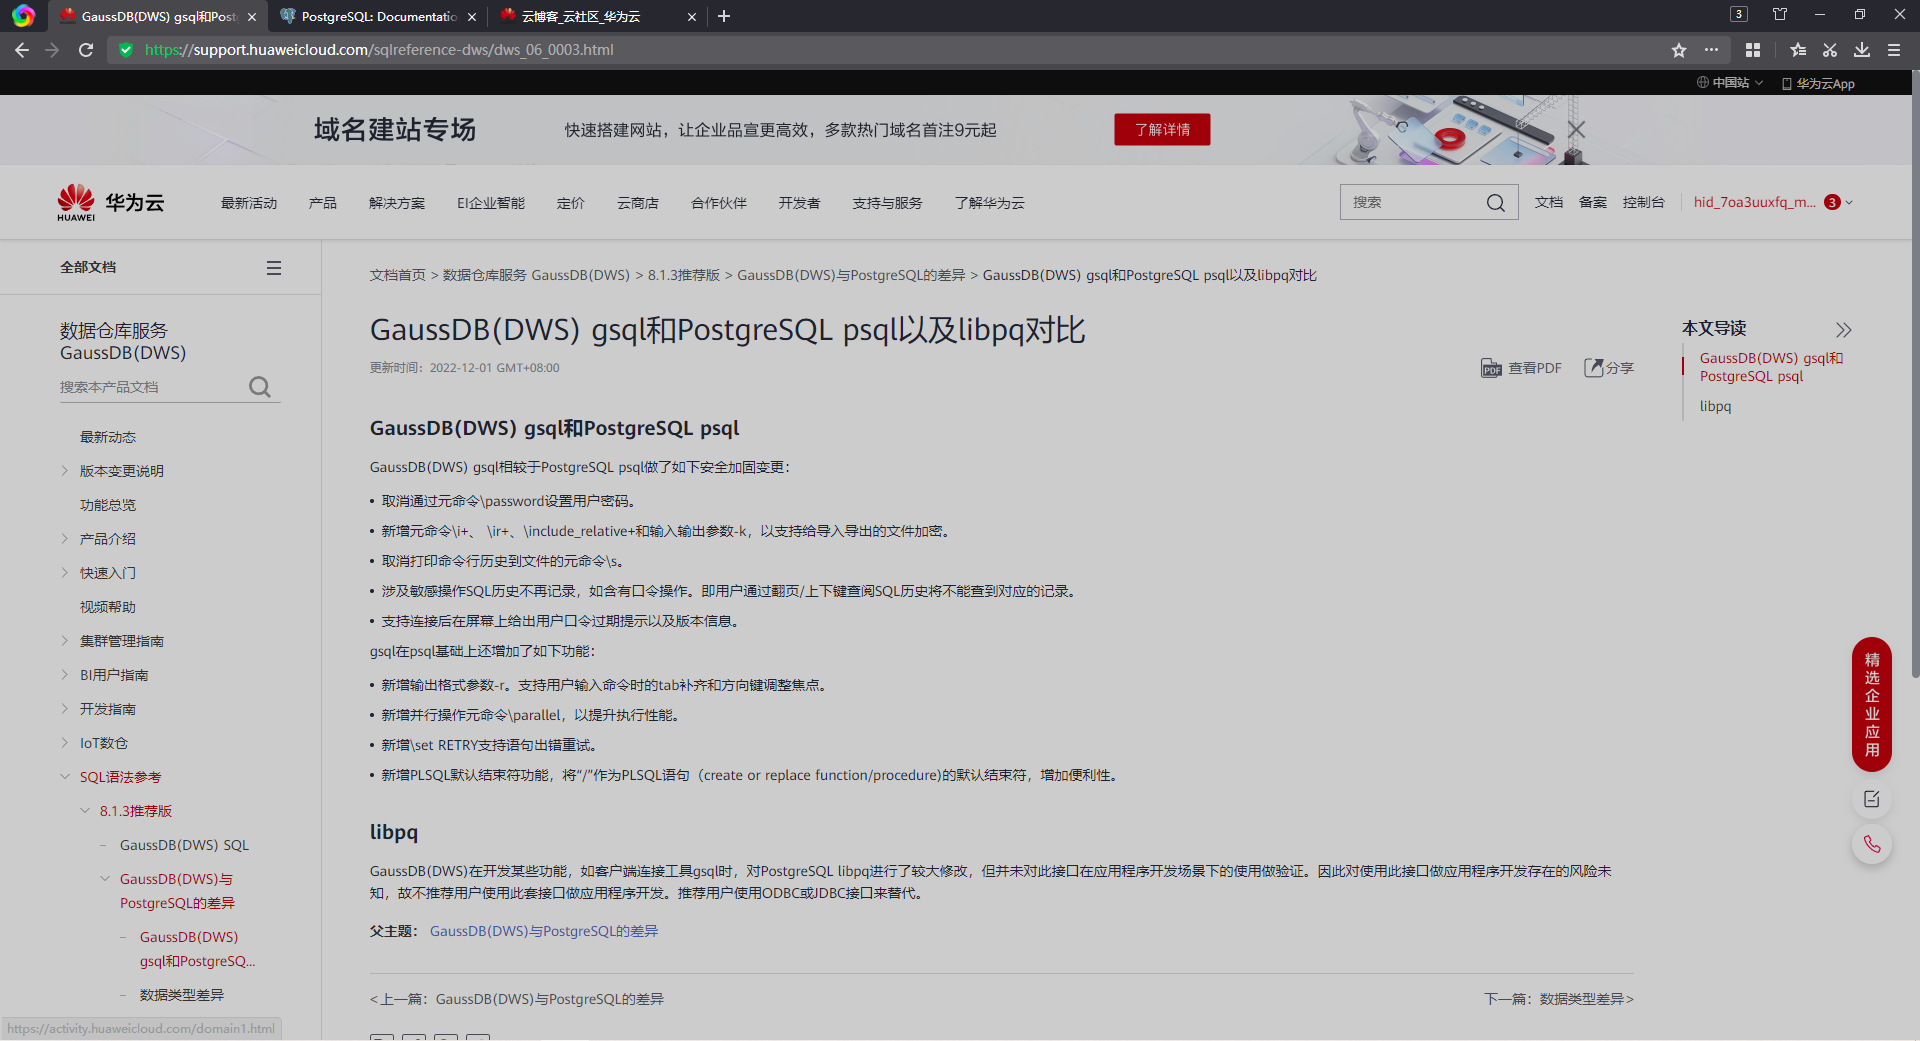Image resolution: width=1920 pixels, height=1041 pixels.
Task: Close the domain promotion banner
Action: click(x=1577, y=130)
